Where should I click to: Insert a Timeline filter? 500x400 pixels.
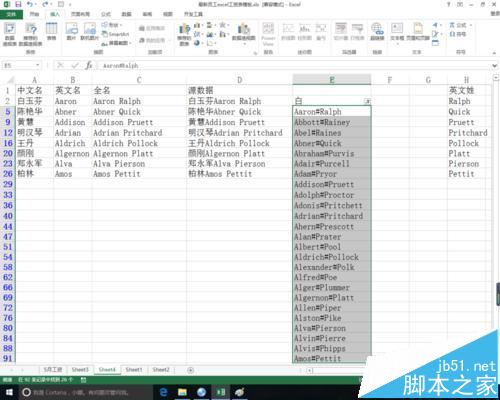pyautogui.click(x=357, y=32)
